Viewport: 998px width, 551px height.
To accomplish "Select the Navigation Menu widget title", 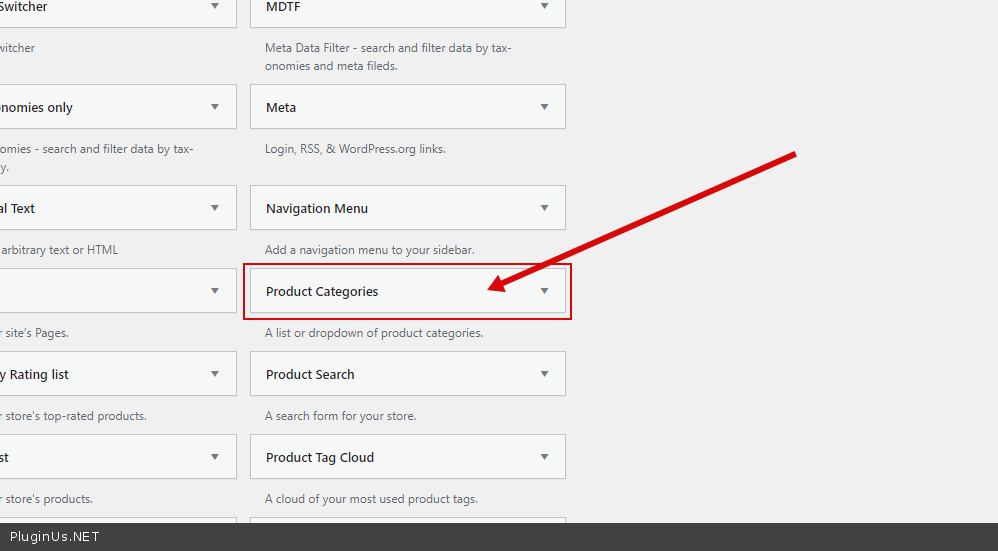I will 317,209.
